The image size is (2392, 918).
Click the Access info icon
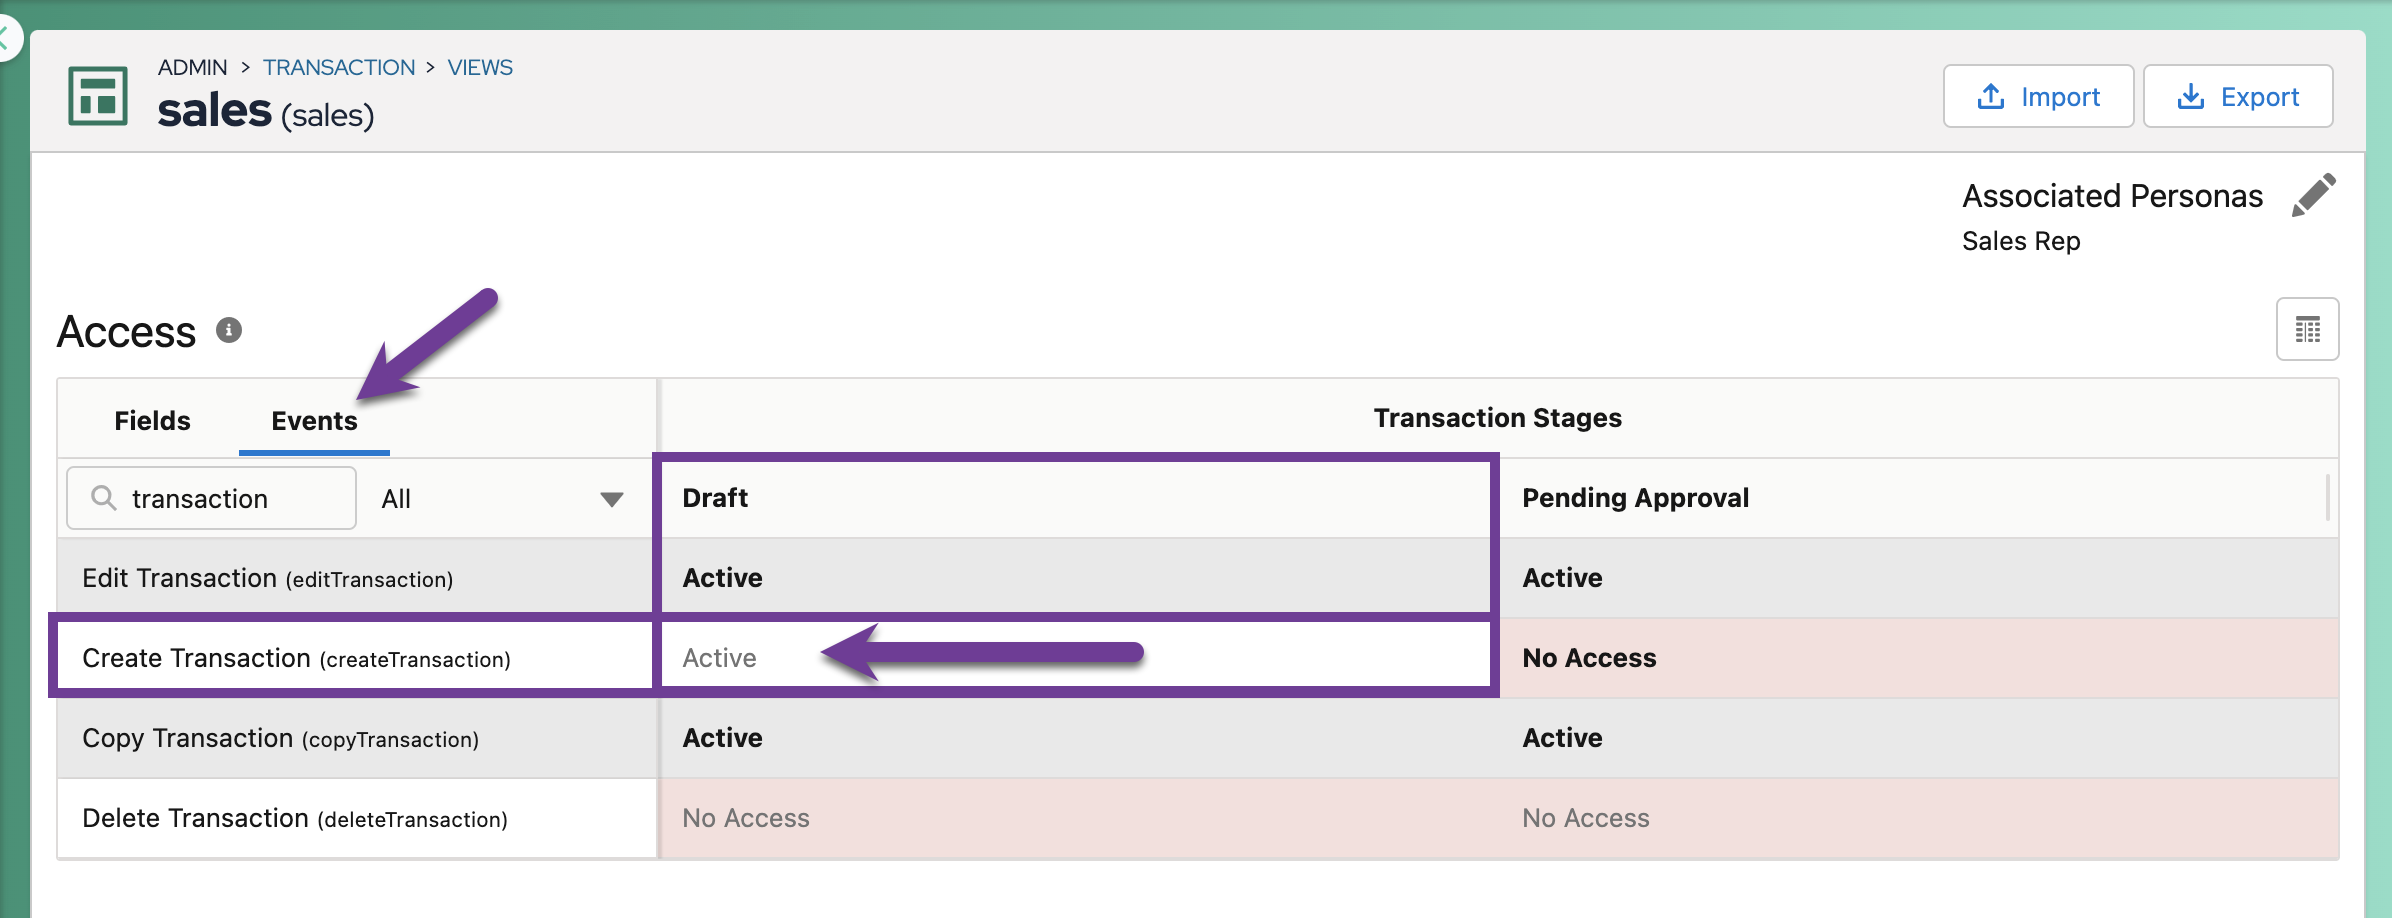(229, 330)
